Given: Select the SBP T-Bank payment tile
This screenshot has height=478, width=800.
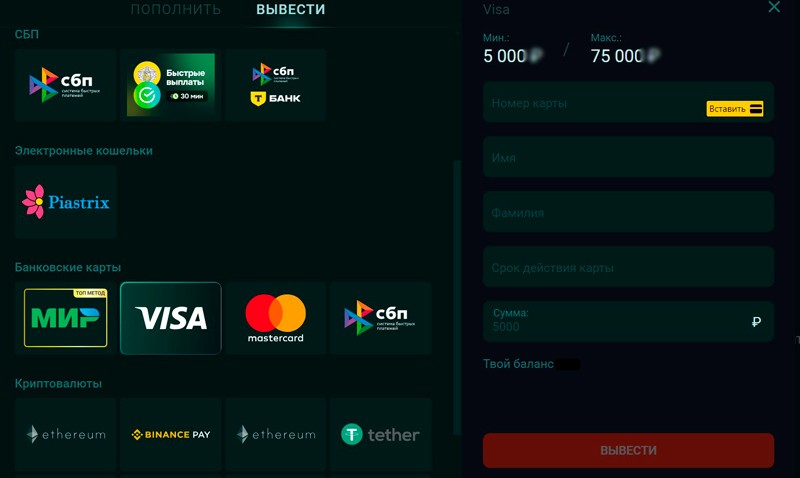Looking at the screenshot, I should coord(276,85).
